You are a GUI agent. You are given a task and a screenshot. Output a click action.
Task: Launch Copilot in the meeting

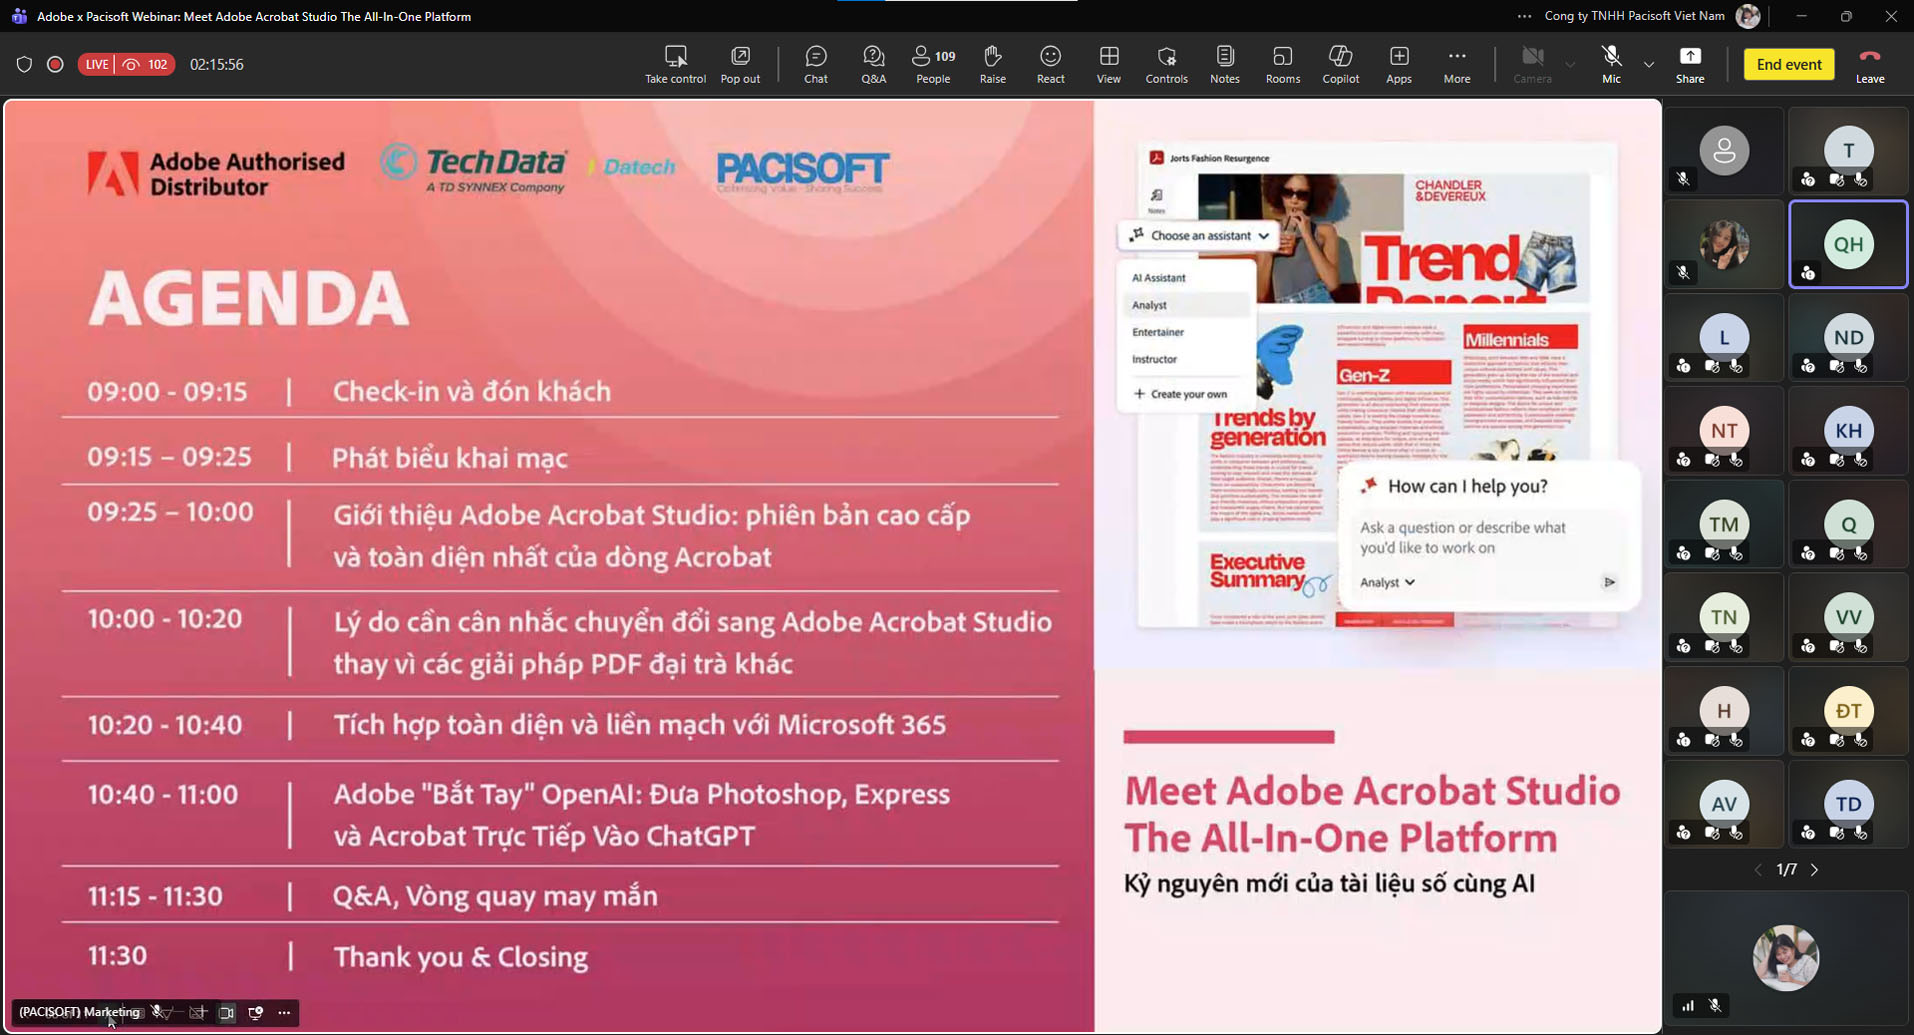(1340, 64)
